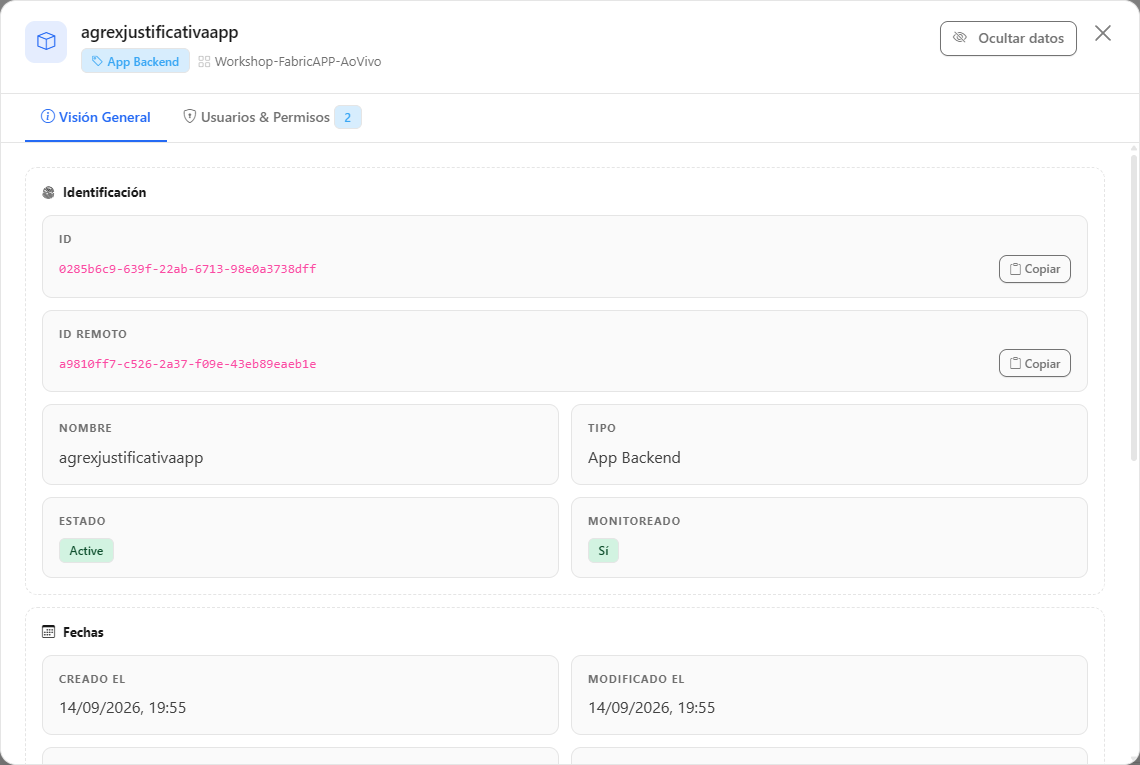The width and height of the screenshot is (1140, 765).
Task: Click the workspace grid icon beside Workshop-FabricAPP-AoVivo
Action: [204, 62]
